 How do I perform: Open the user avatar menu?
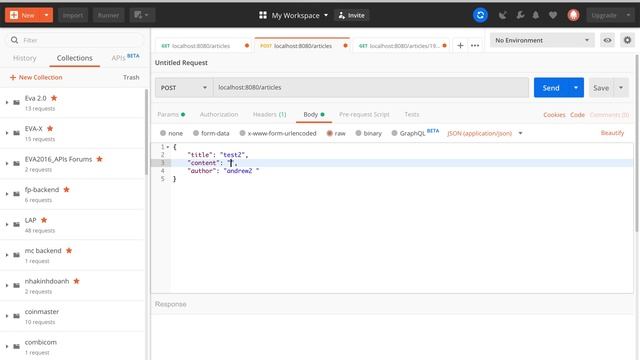(x=573, y=15)
